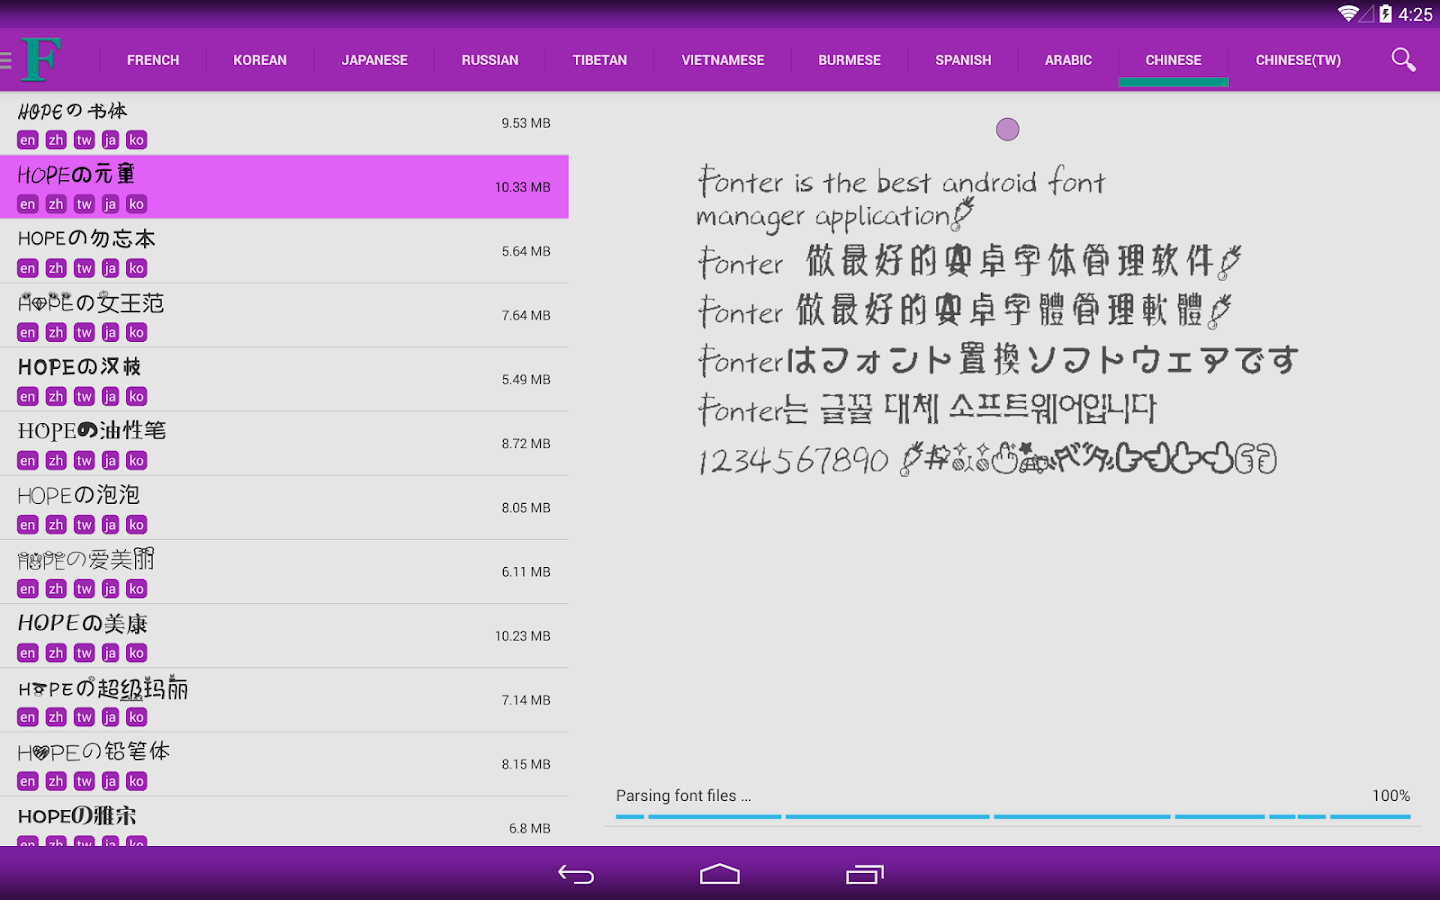Screen dimensions: 1440x900
Task: Pick the 8.72 MB HOPE font
Action: tap(284, 443)
